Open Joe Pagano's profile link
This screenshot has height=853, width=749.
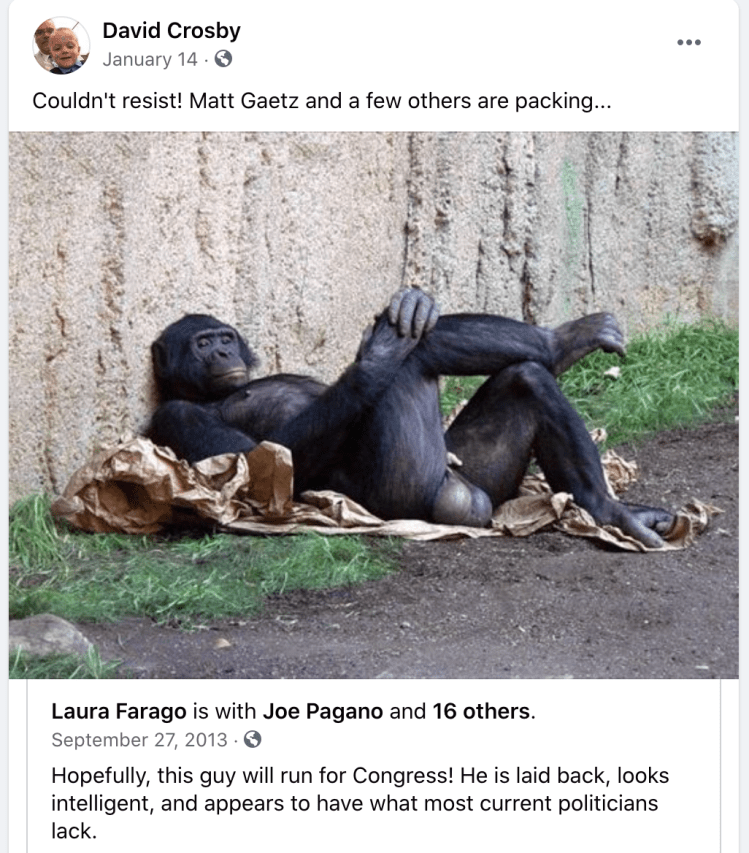click(323, 711)
